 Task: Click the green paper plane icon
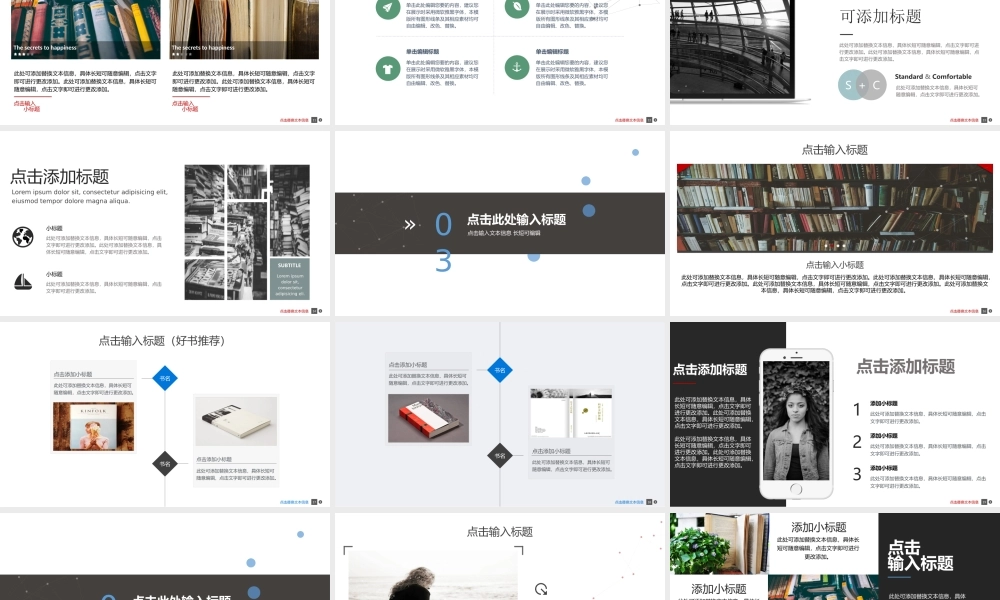[387, 7]
